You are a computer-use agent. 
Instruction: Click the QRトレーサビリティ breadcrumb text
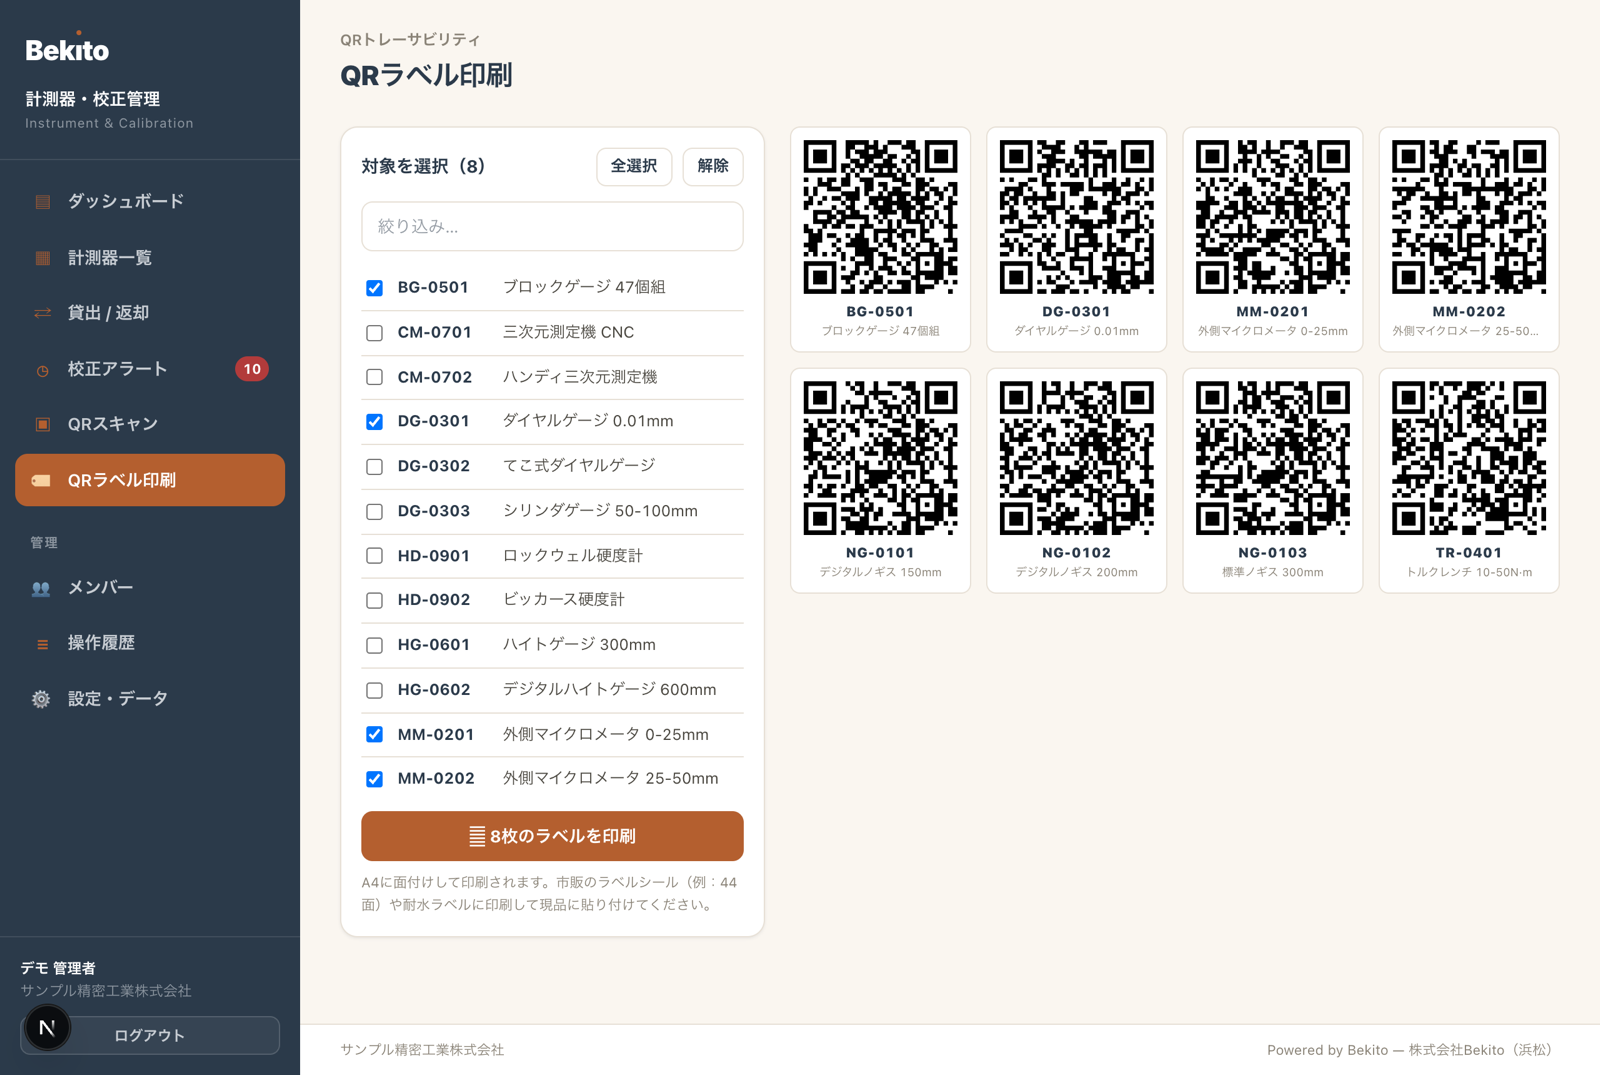[x=410, y=40]
